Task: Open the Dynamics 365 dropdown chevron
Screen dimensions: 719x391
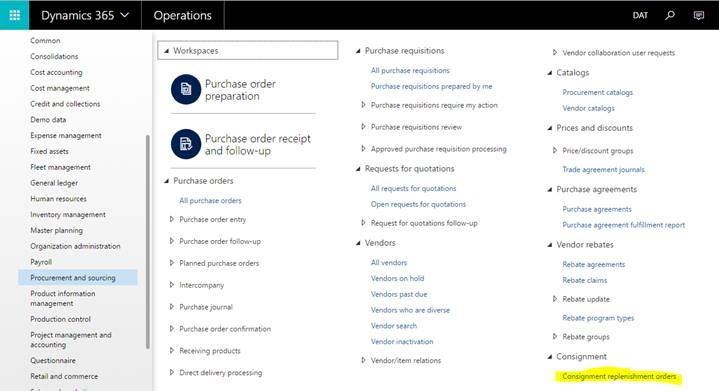Action: coord(124,15)
